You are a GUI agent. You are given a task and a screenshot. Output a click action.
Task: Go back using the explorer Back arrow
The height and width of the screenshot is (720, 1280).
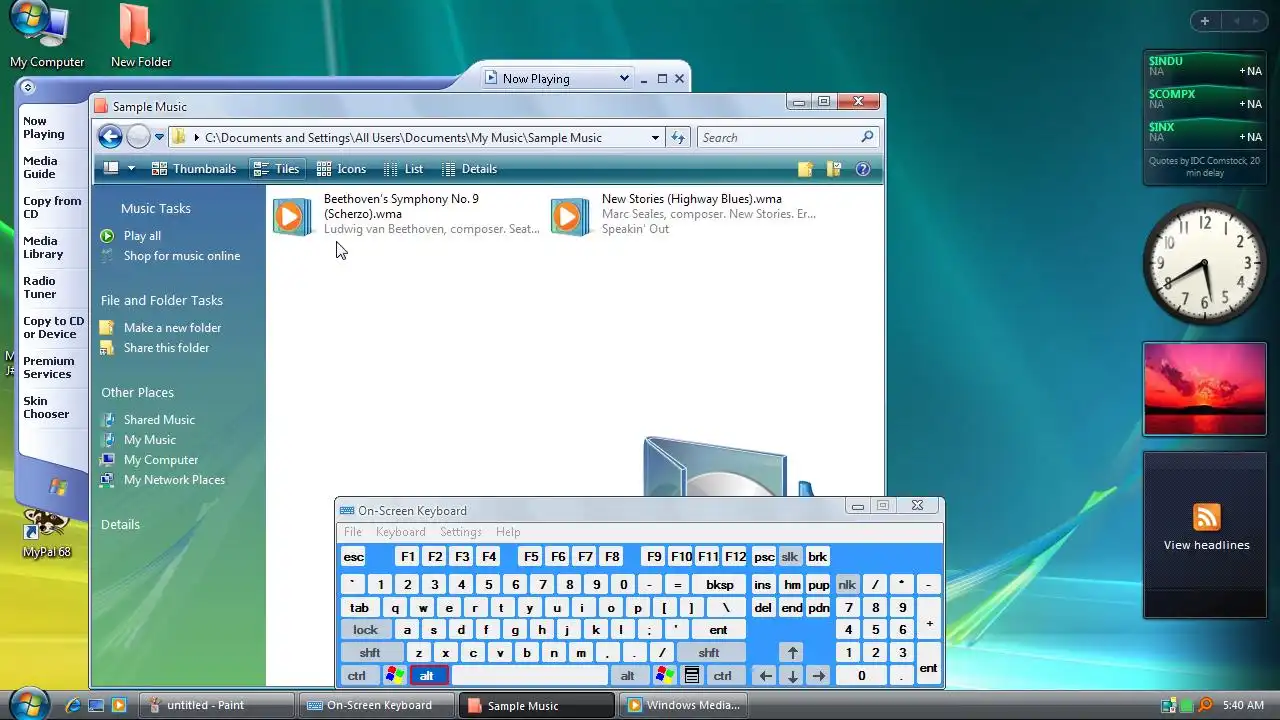(x=111, y=137)
